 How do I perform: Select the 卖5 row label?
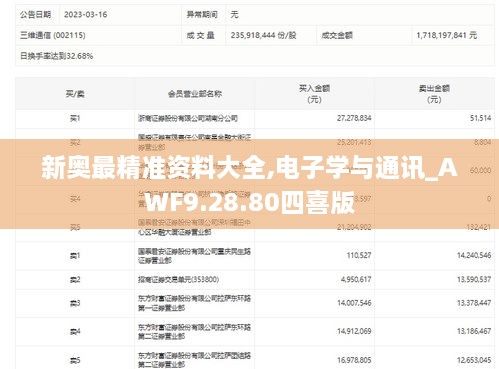[75, 361]
